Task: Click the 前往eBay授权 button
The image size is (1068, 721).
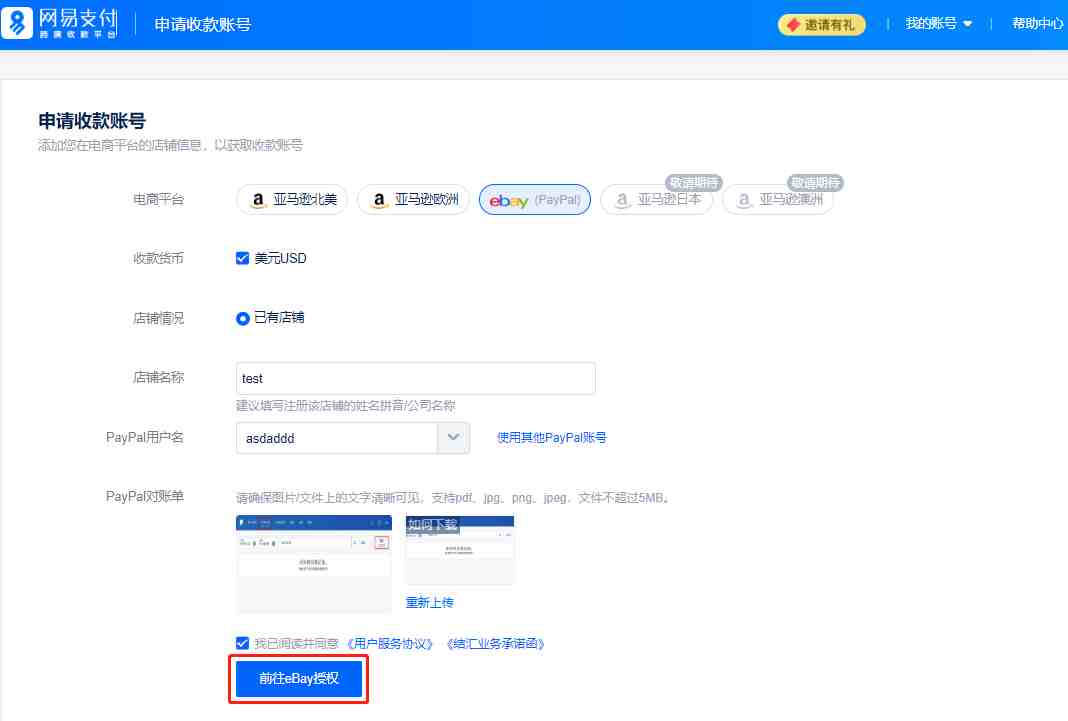Action: coord(299,679)
